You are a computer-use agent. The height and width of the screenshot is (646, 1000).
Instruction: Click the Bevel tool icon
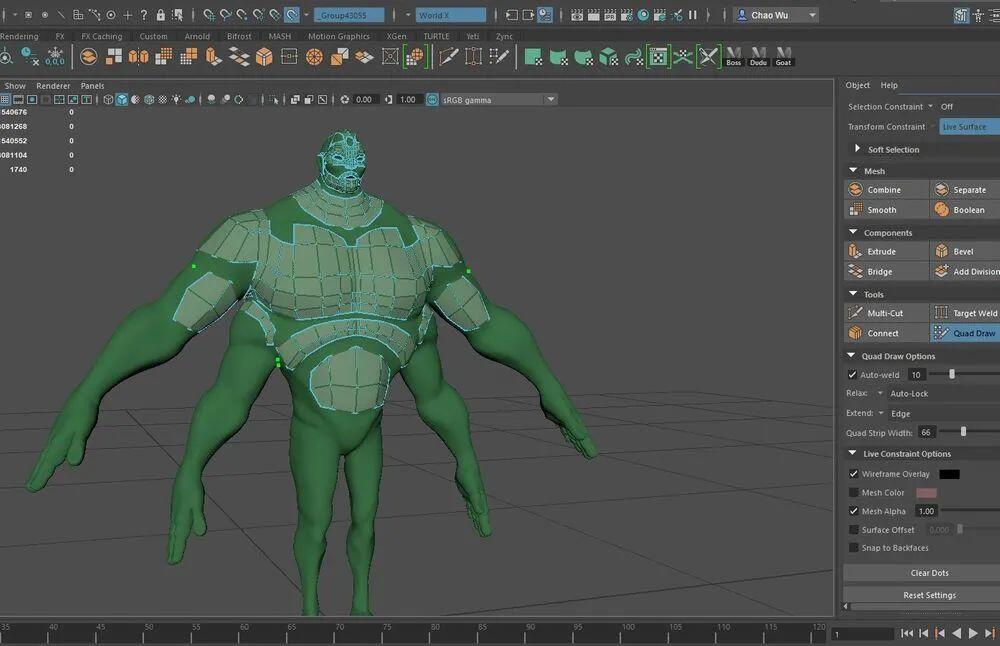pyautogui.click(x=941, y=251)
